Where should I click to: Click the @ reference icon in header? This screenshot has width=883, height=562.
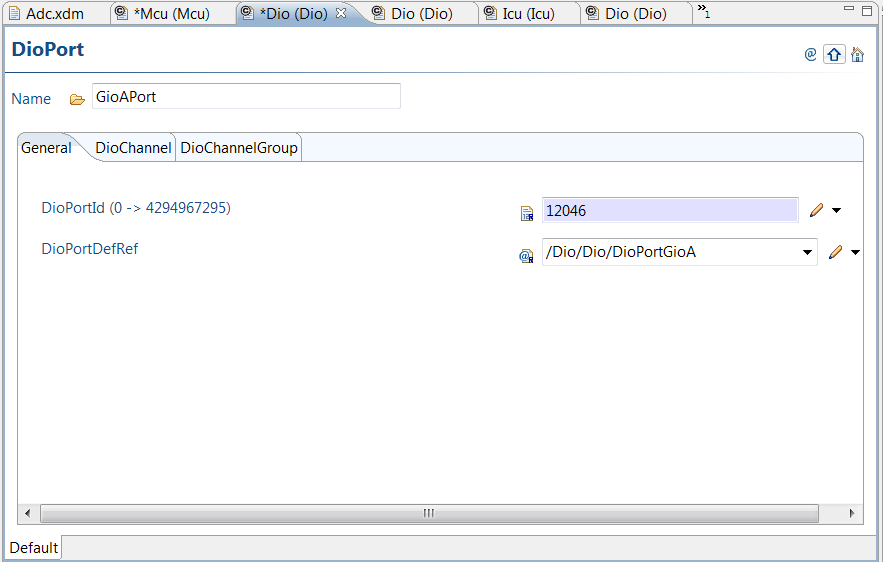click(x=810, y=55)
